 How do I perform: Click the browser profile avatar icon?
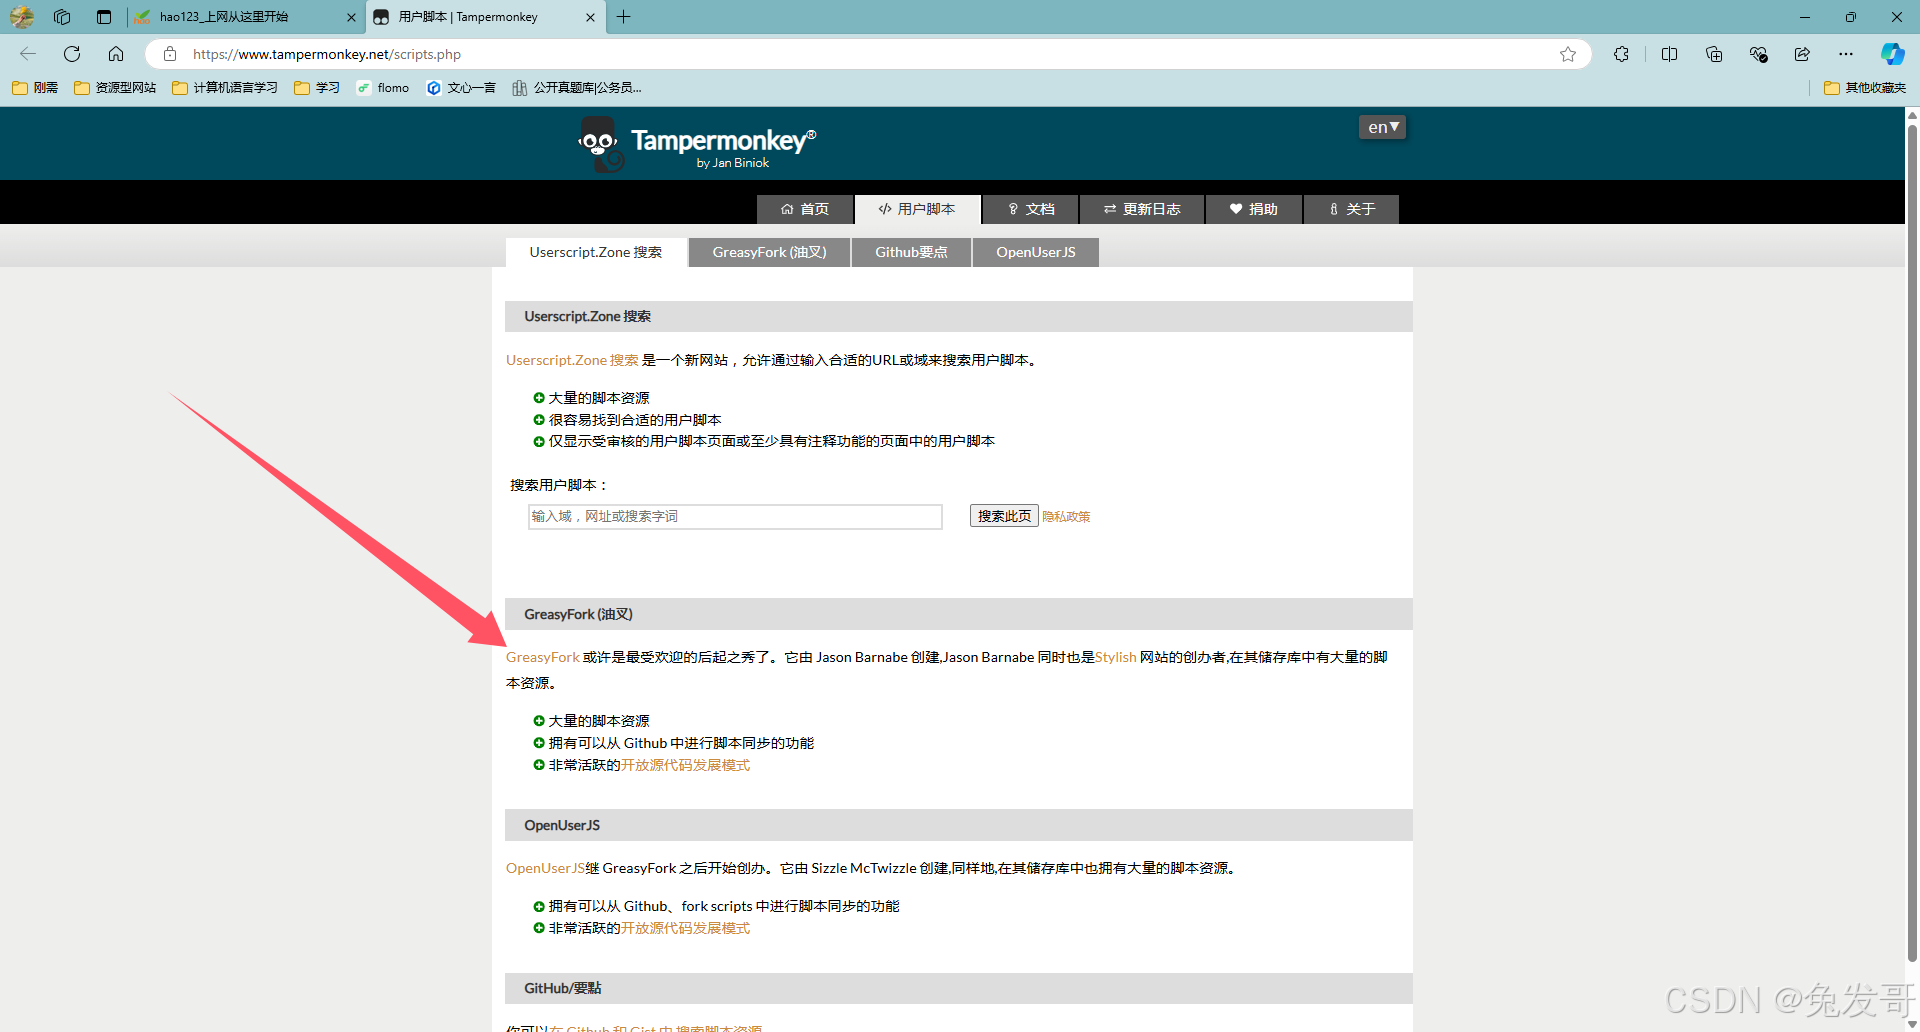coord(21,17)
